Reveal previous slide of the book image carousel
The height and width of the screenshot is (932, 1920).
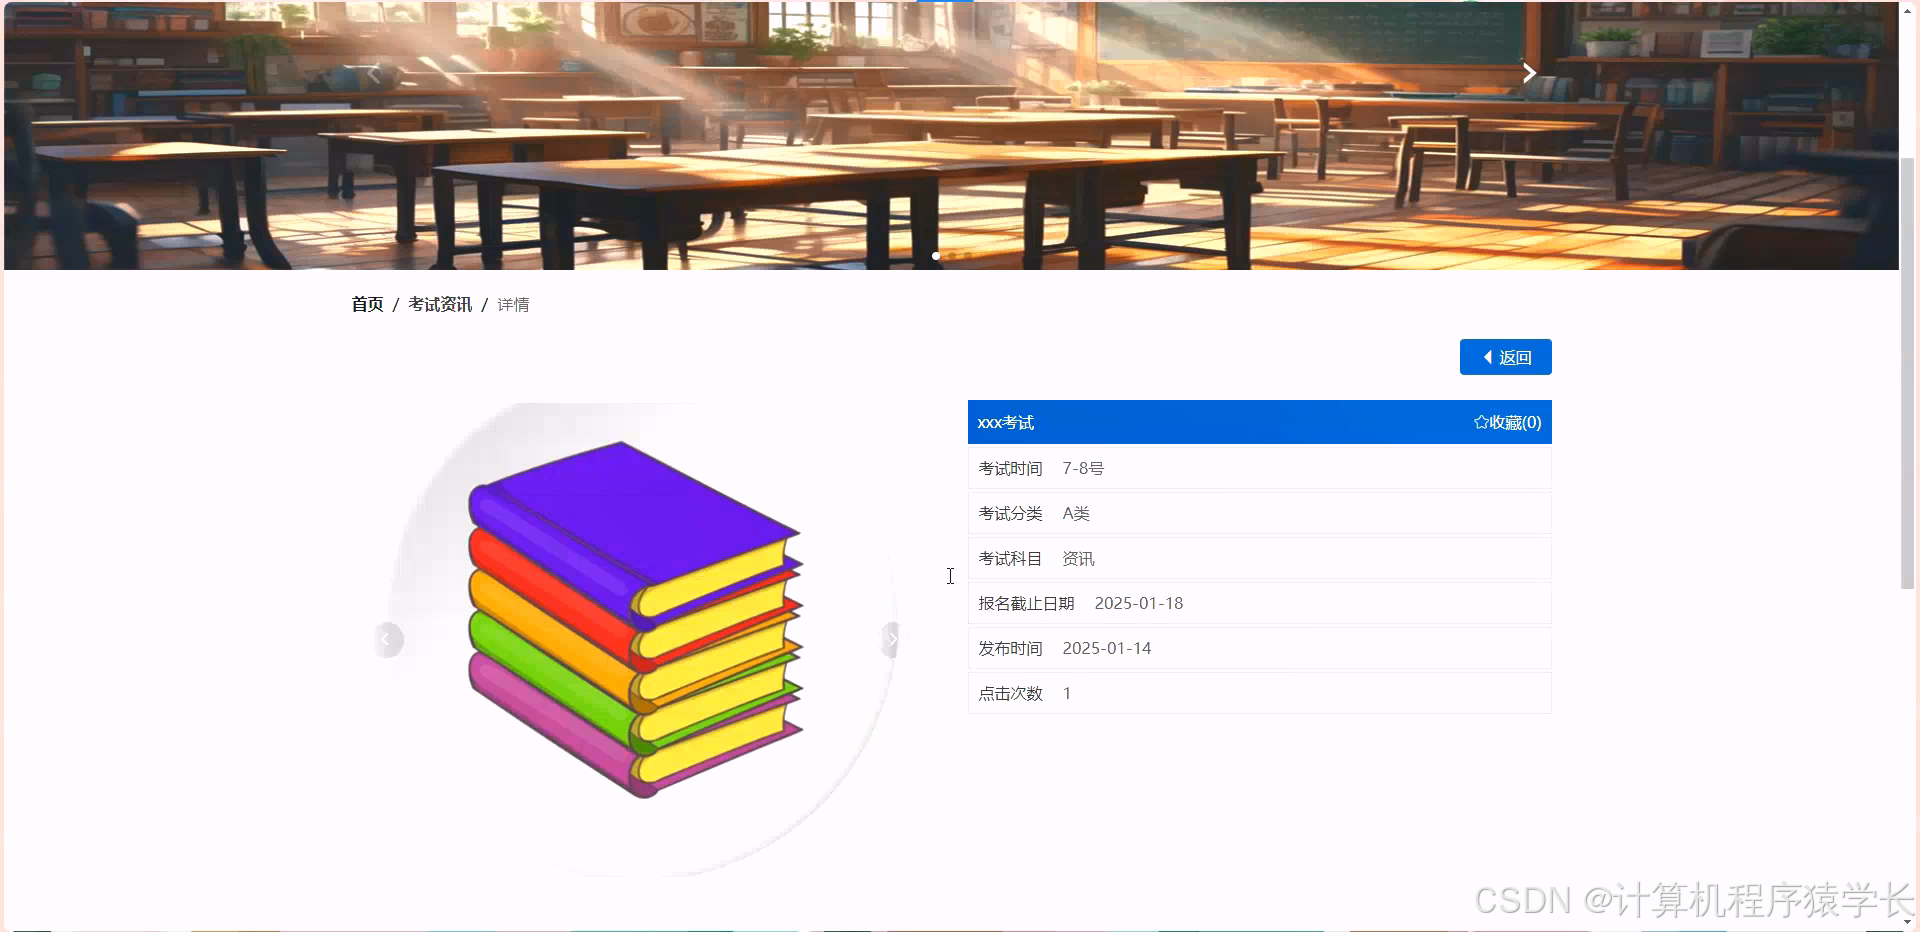click(388, 640)
